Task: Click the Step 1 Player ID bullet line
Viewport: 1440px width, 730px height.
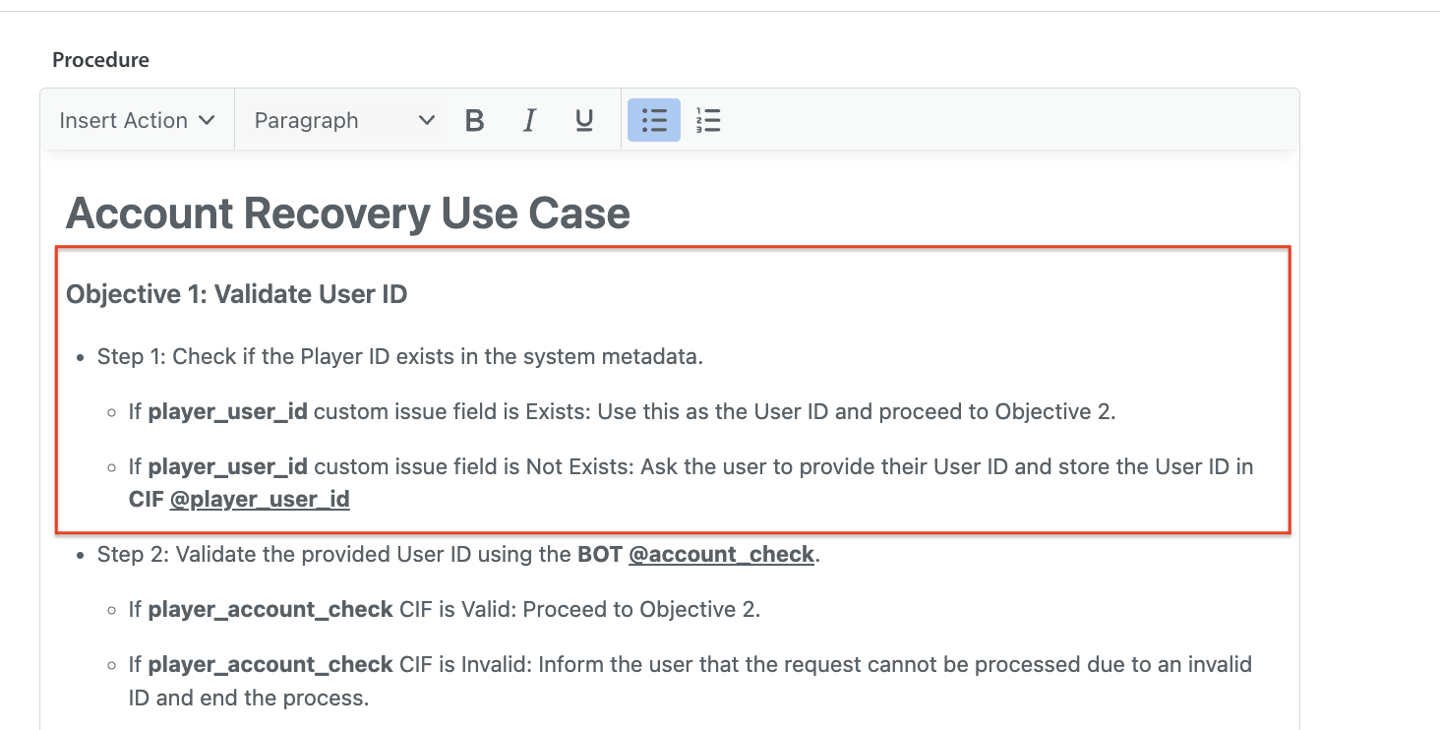Action: pos(400,357)
